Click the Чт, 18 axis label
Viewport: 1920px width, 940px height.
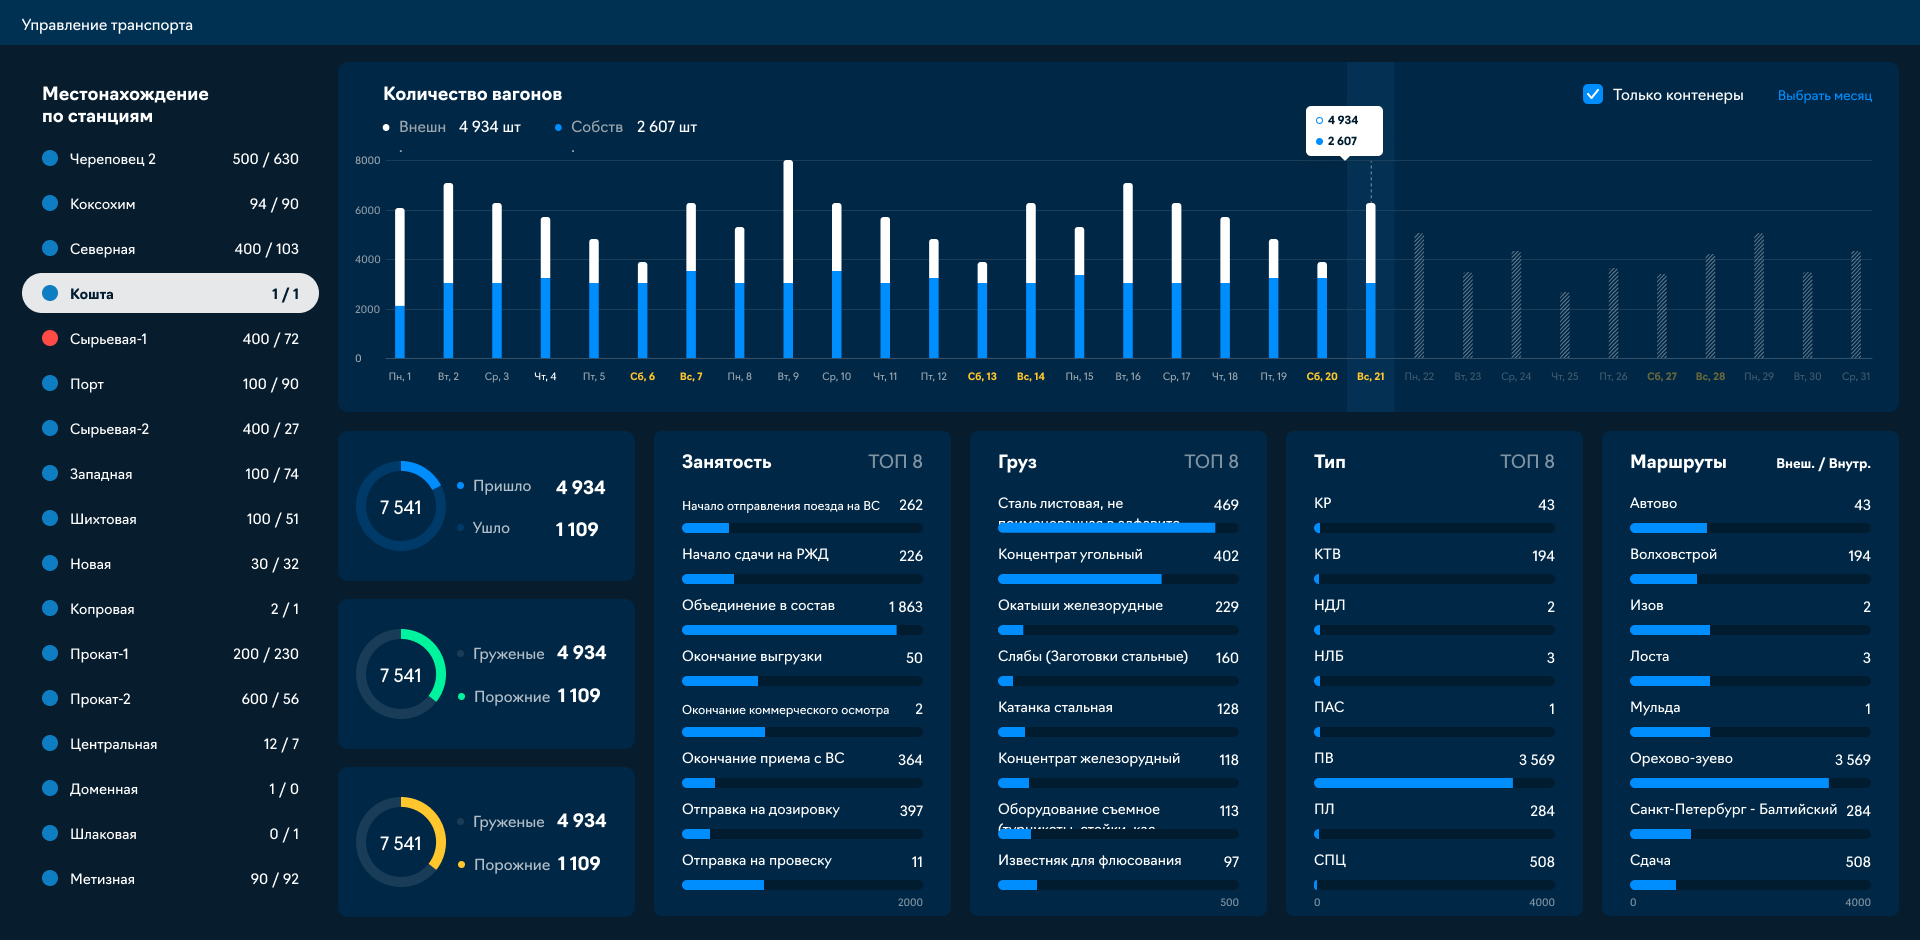point(1225,377)
